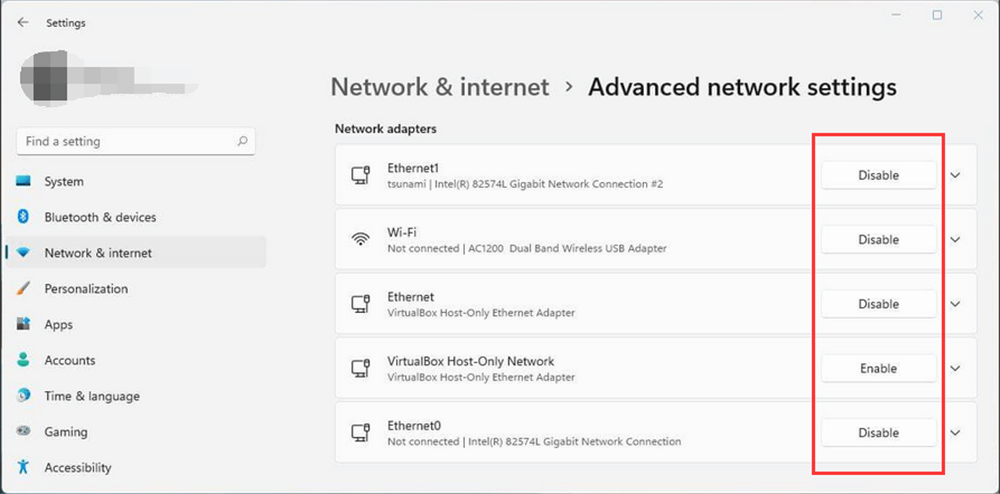Click the Gaming controller icon

pyautogui.click(x=23, y=432)
